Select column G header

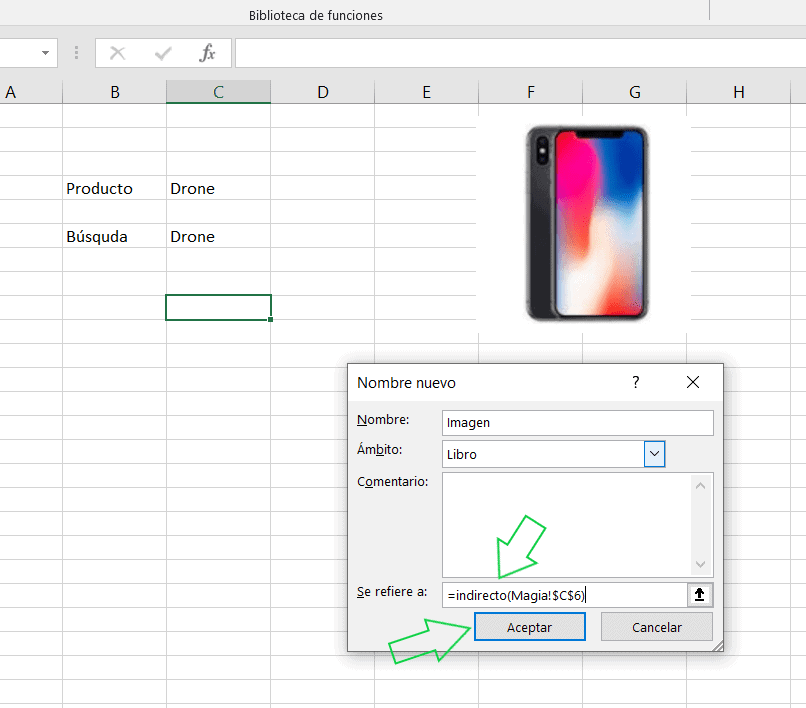point(635,92)
